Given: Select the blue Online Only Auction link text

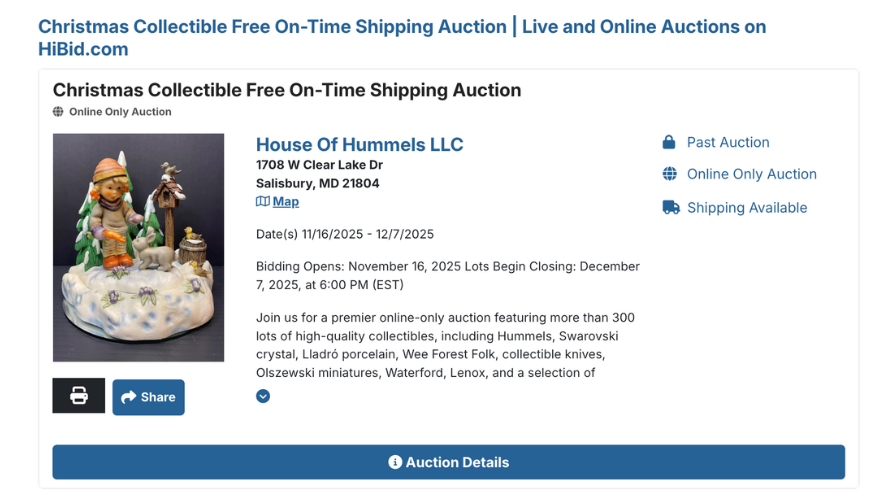Looking at the screenshot, I should [x=751, y=174].
